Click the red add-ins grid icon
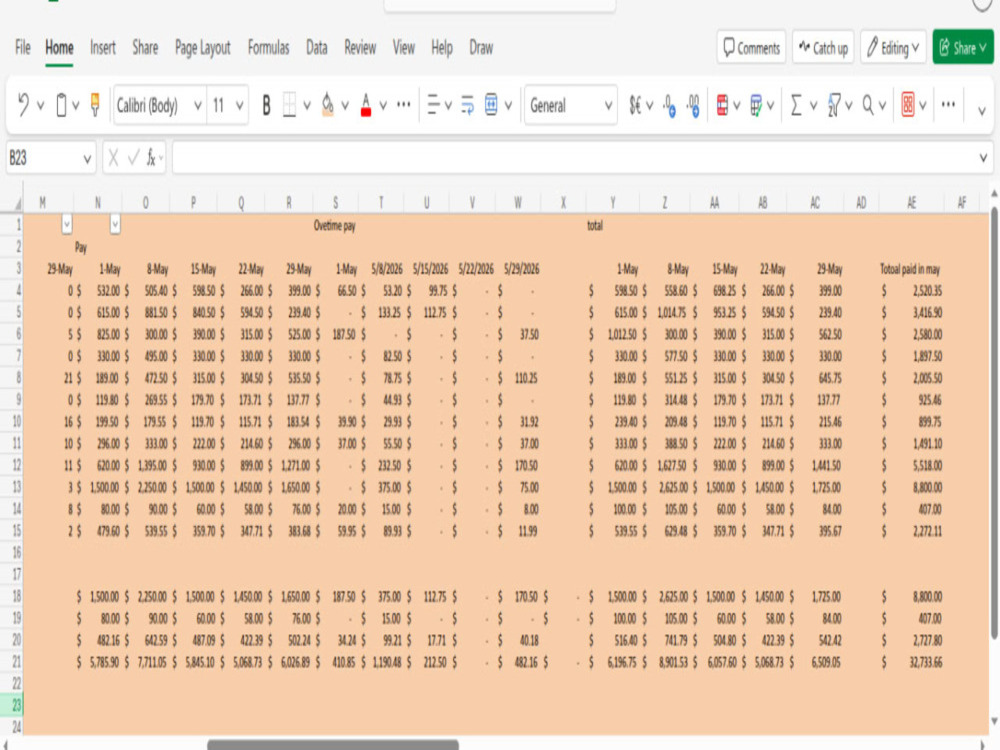1000x750 pixels. (908, 105)
